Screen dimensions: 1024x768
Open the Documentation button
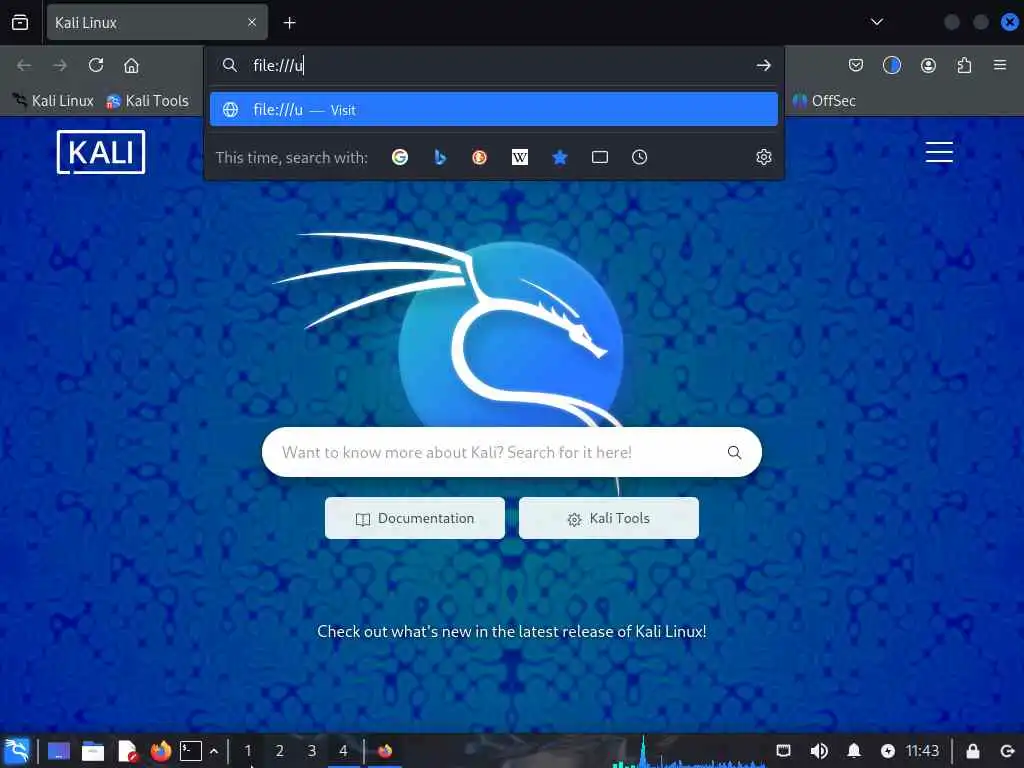[415, 518]
